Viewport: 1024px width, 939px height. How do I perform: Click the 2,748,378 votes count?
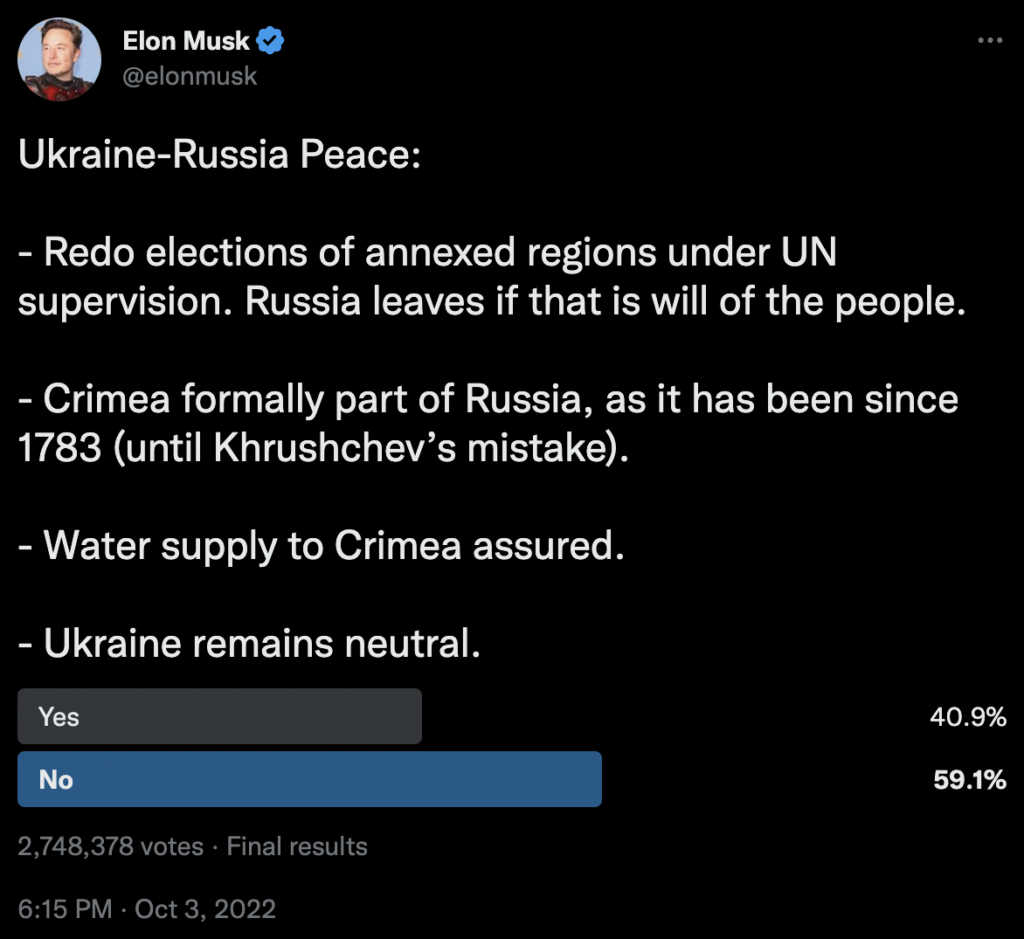click(x=110, y=847)
